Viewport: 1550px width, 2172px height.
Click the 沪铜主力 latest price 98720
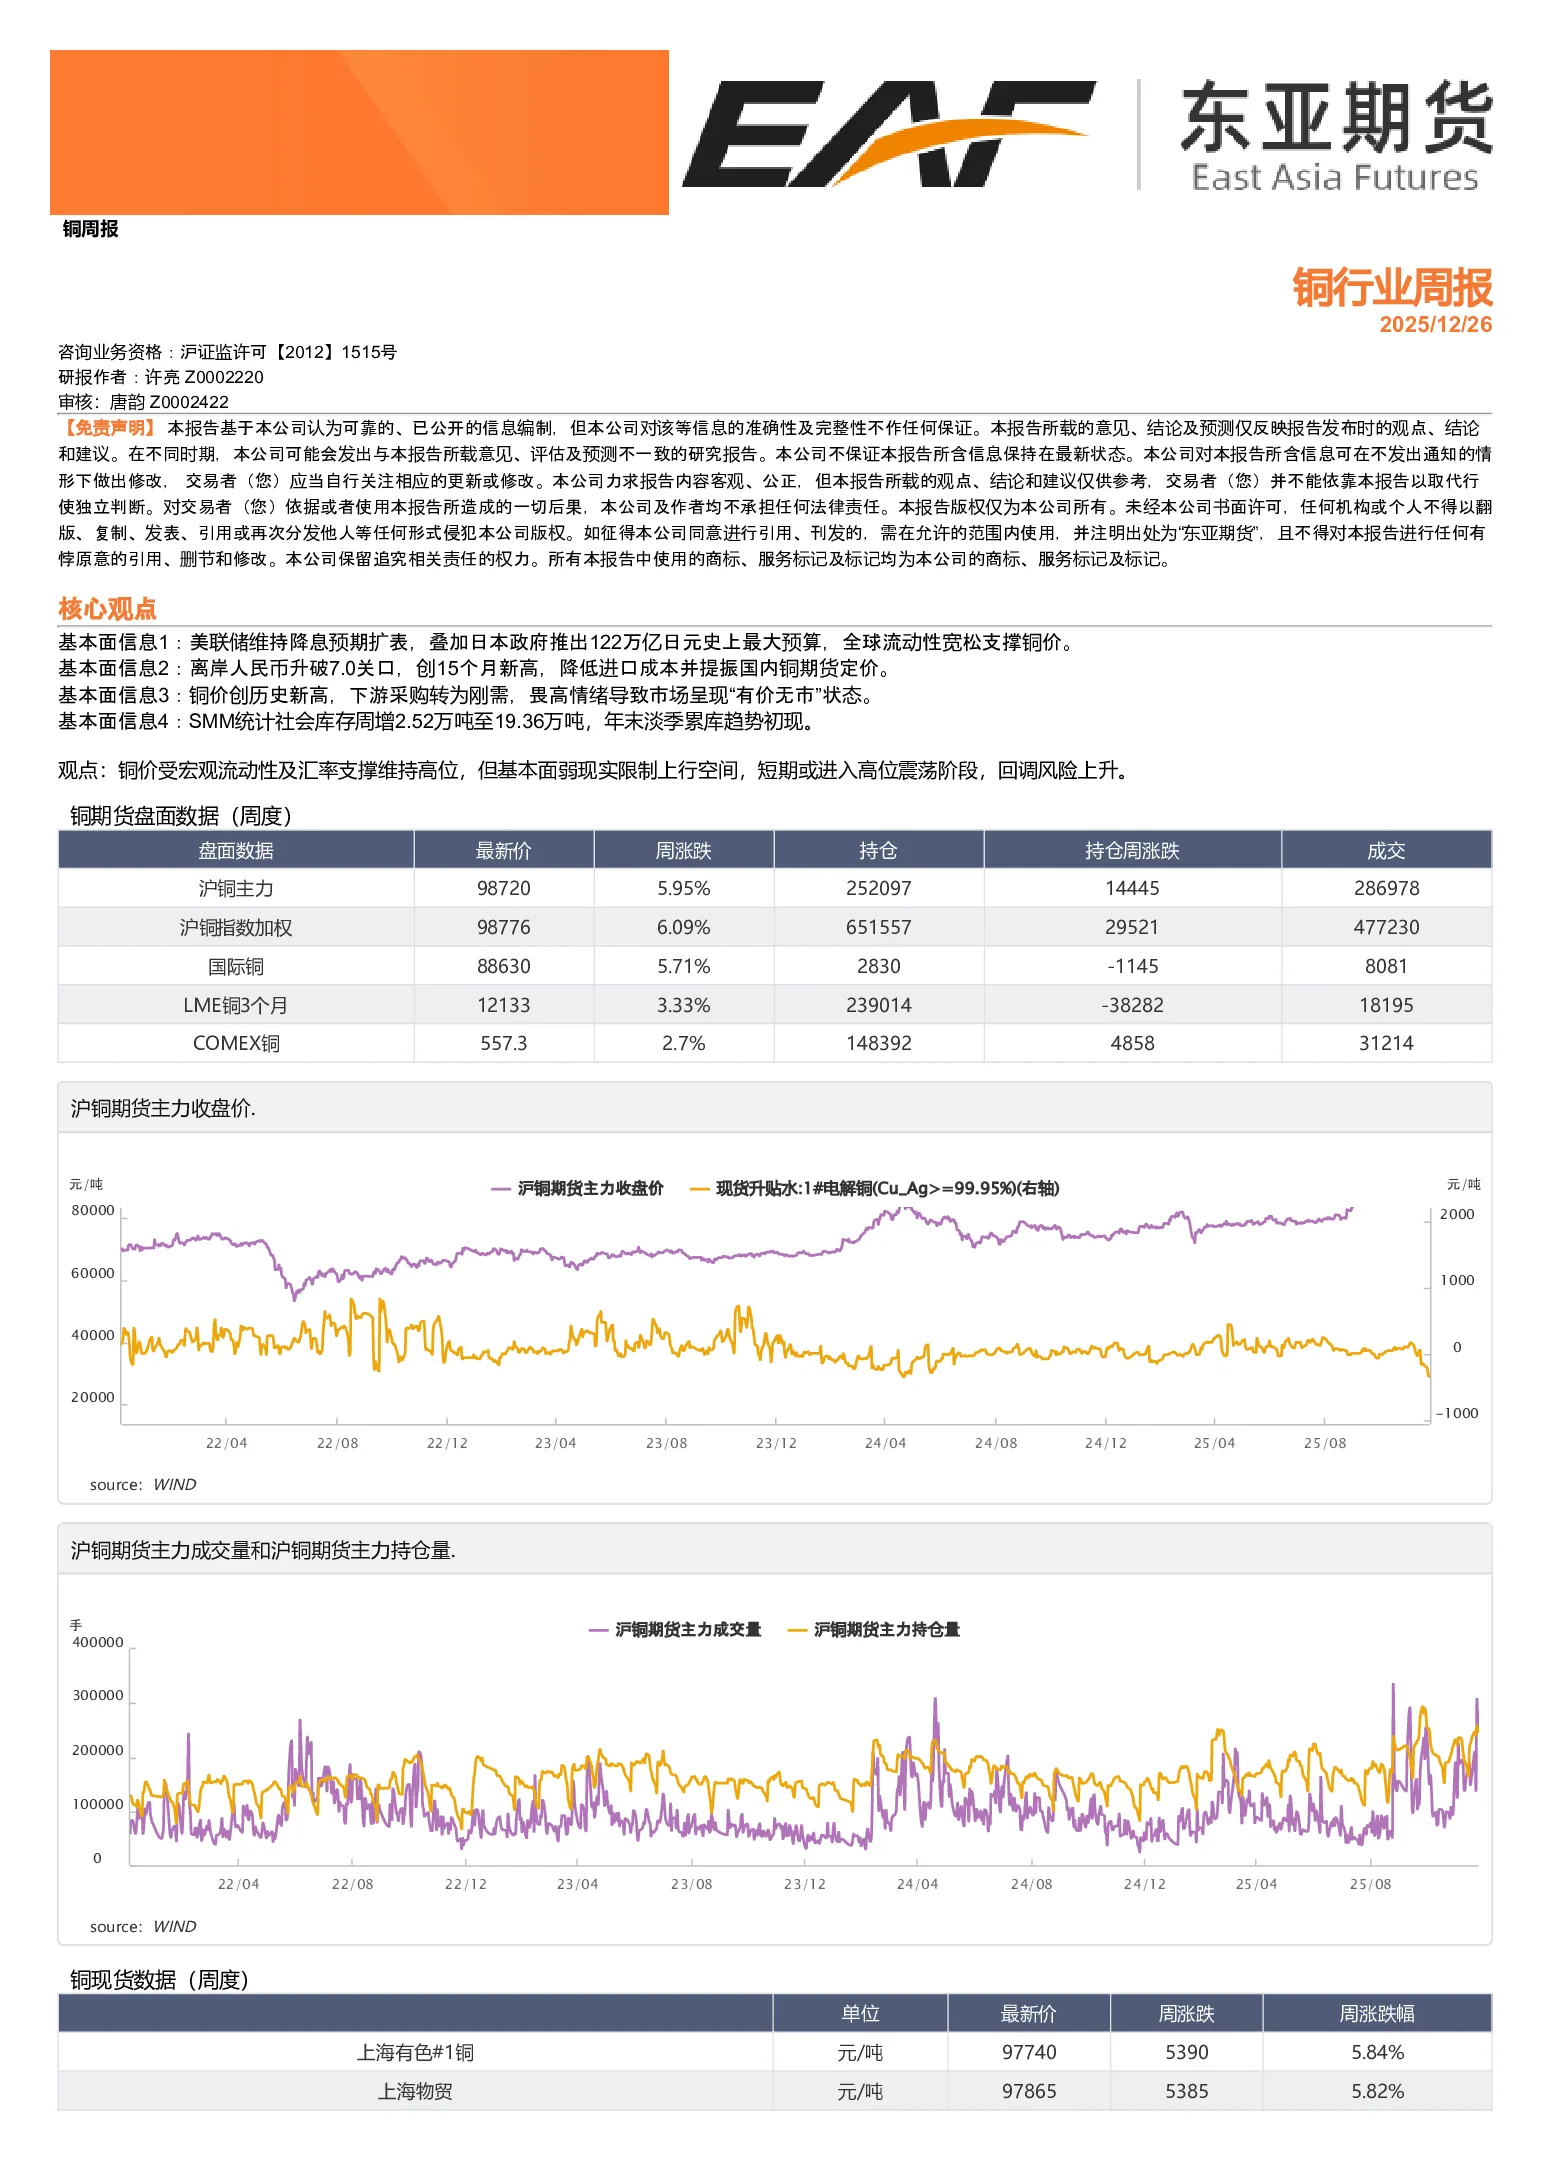click(x=504, y=888)
